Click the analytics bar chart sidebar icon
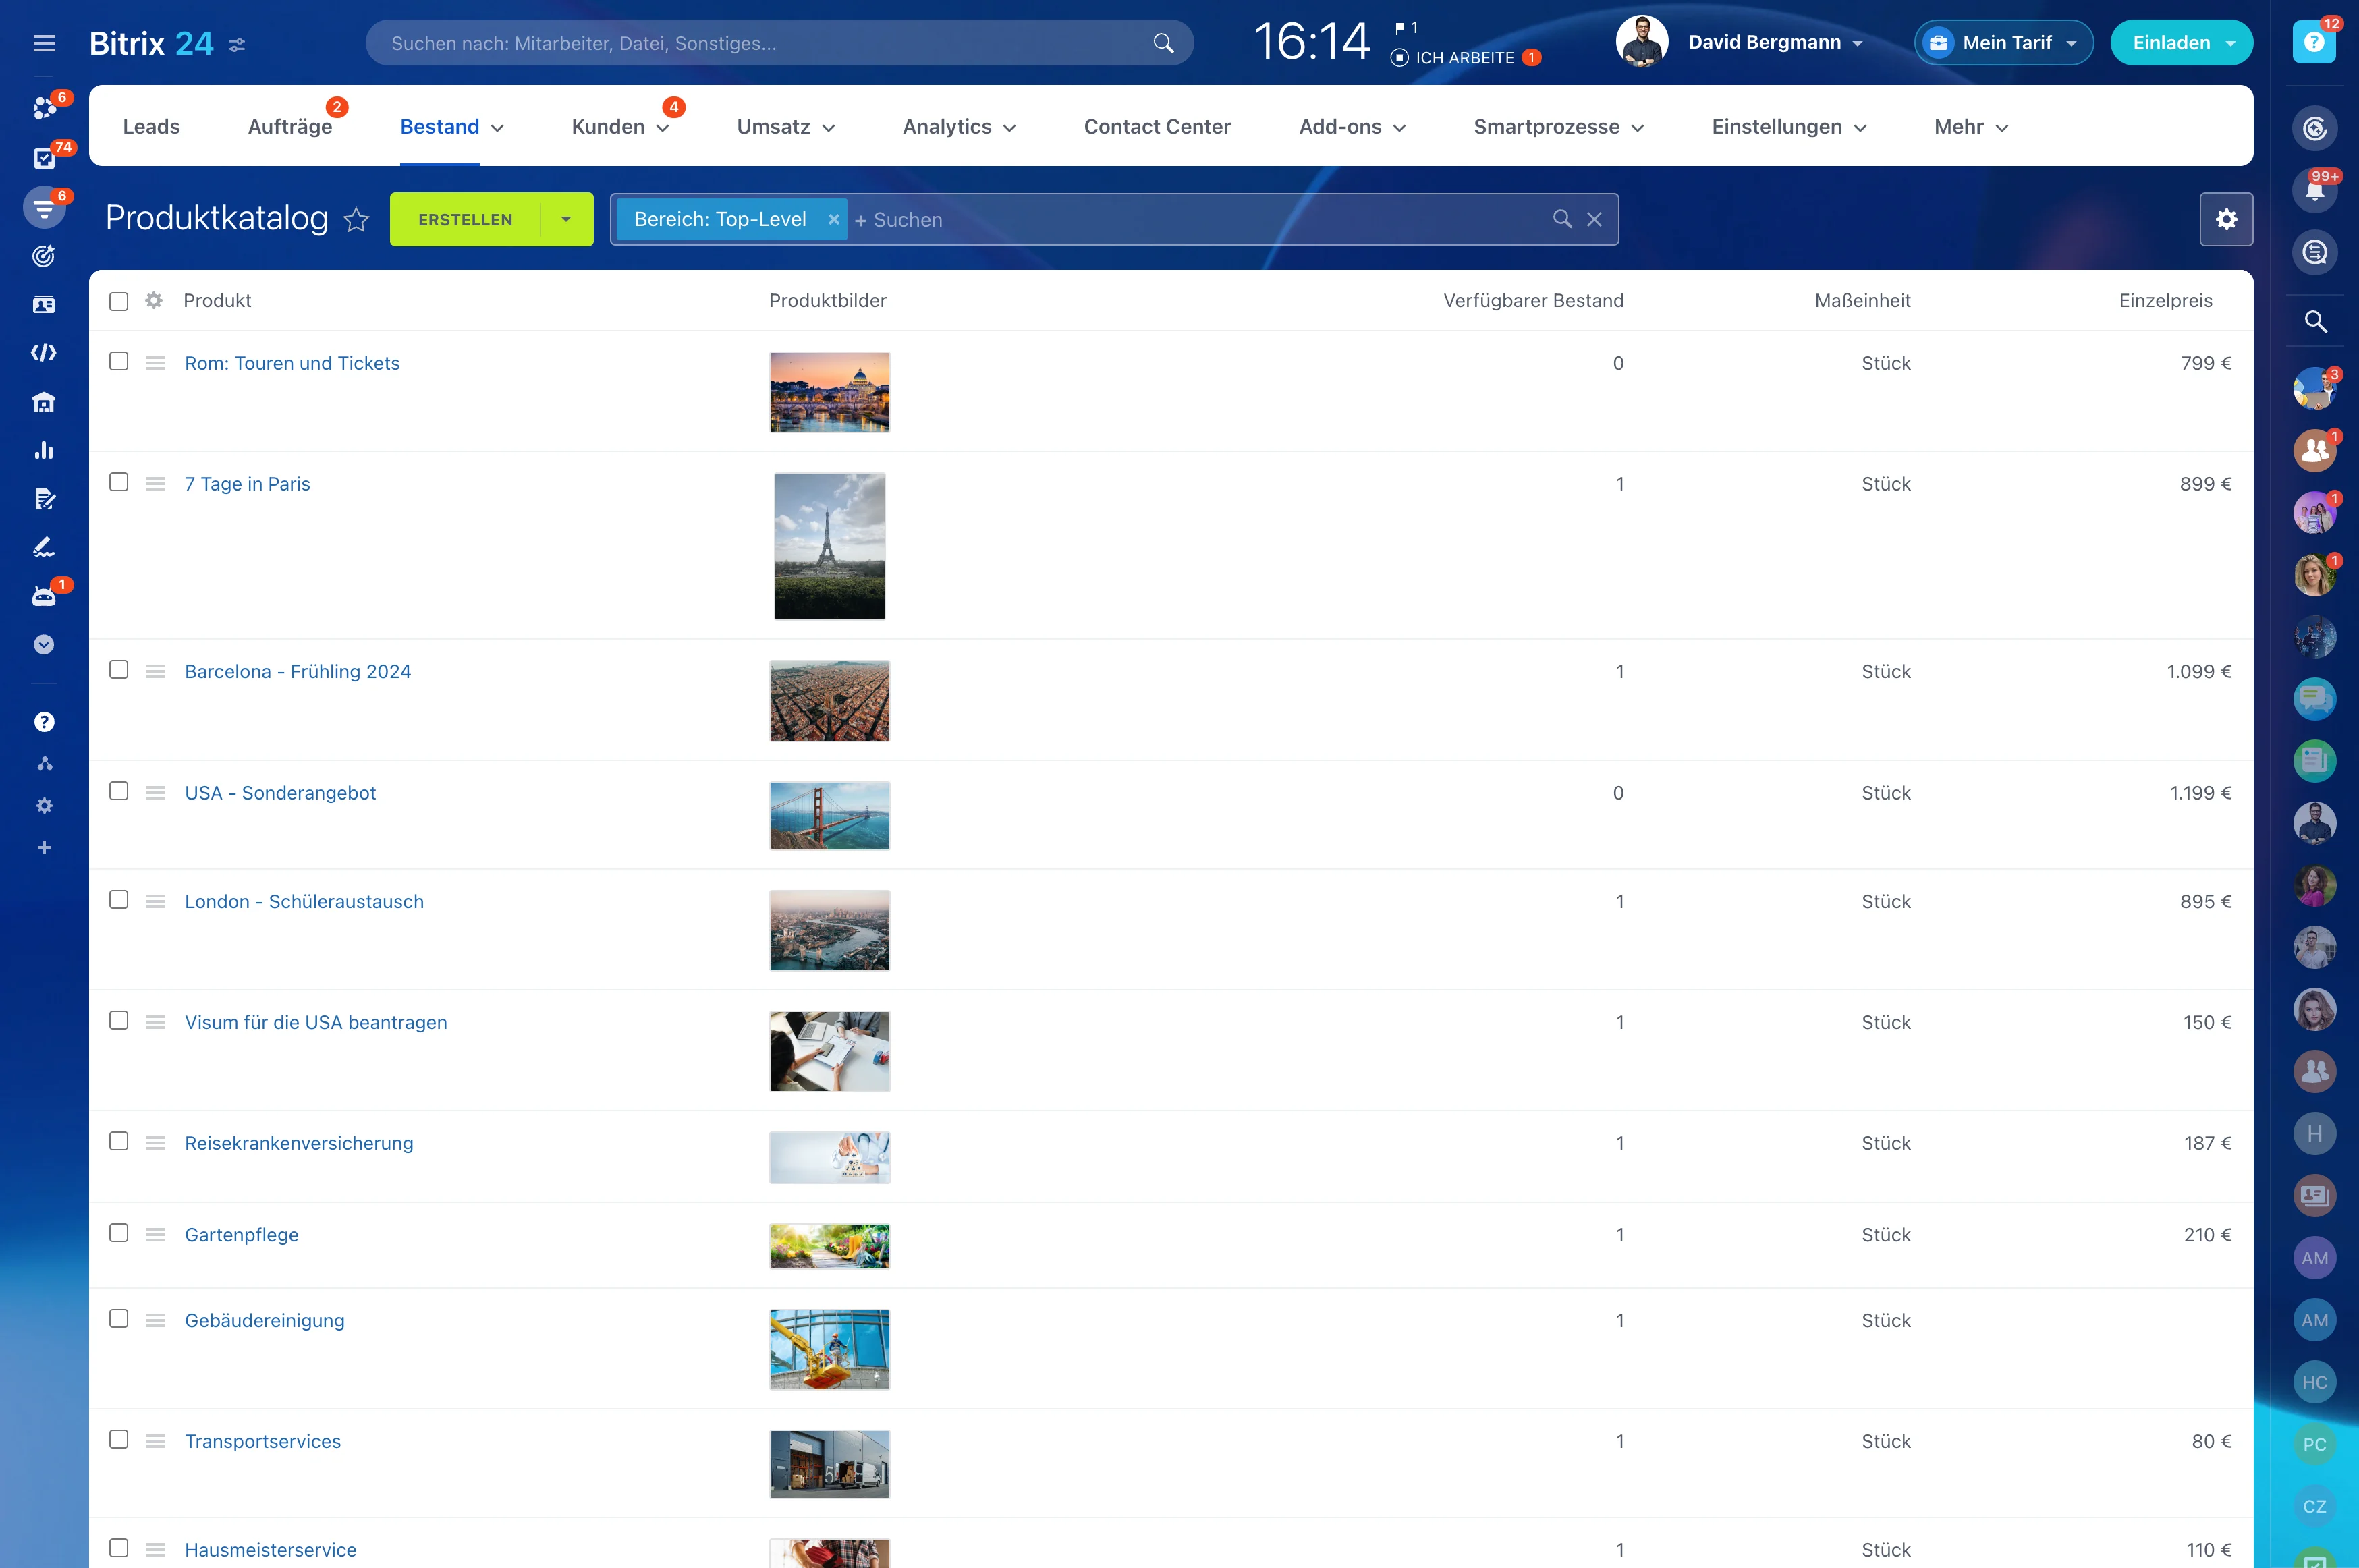 [44, 450]
